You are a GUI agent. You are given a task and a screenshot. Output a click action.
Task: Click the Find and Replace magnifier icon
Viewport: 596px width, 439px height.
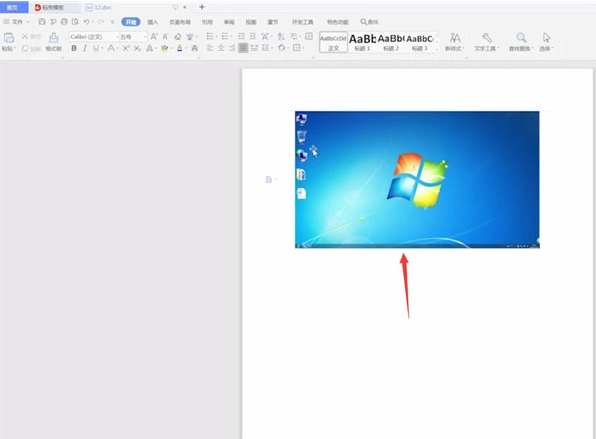tap(521, 37)
